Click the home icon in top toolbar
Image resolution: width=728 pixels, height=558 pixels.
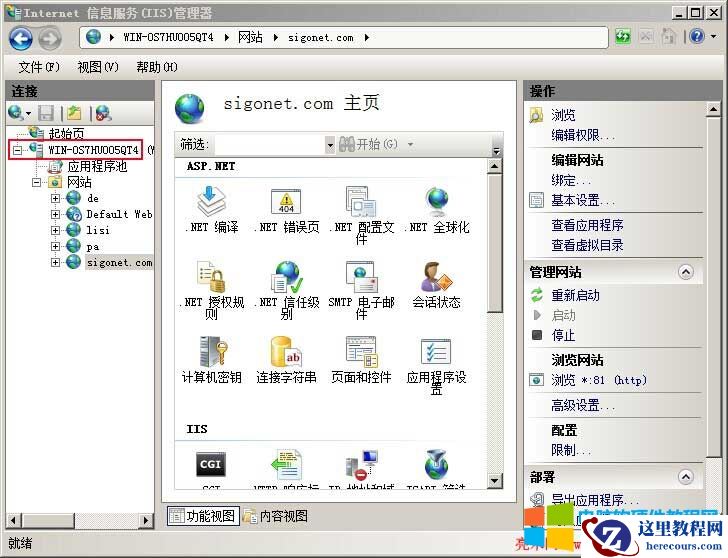pos(668,36)
